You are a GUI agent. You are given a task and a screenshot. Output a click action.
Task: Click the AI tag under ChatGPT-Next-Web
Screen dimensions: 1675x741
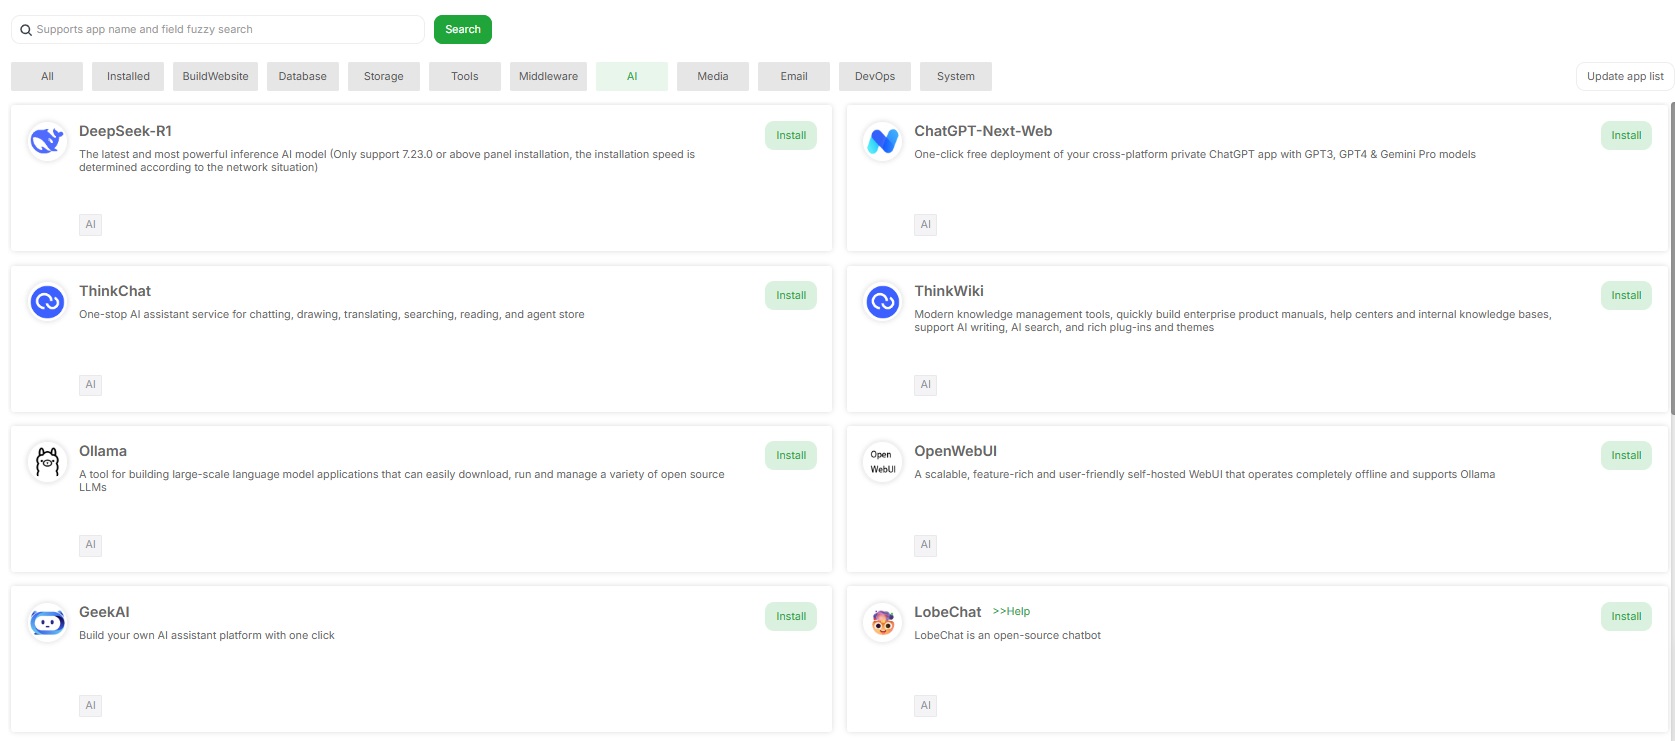point(925,224)
